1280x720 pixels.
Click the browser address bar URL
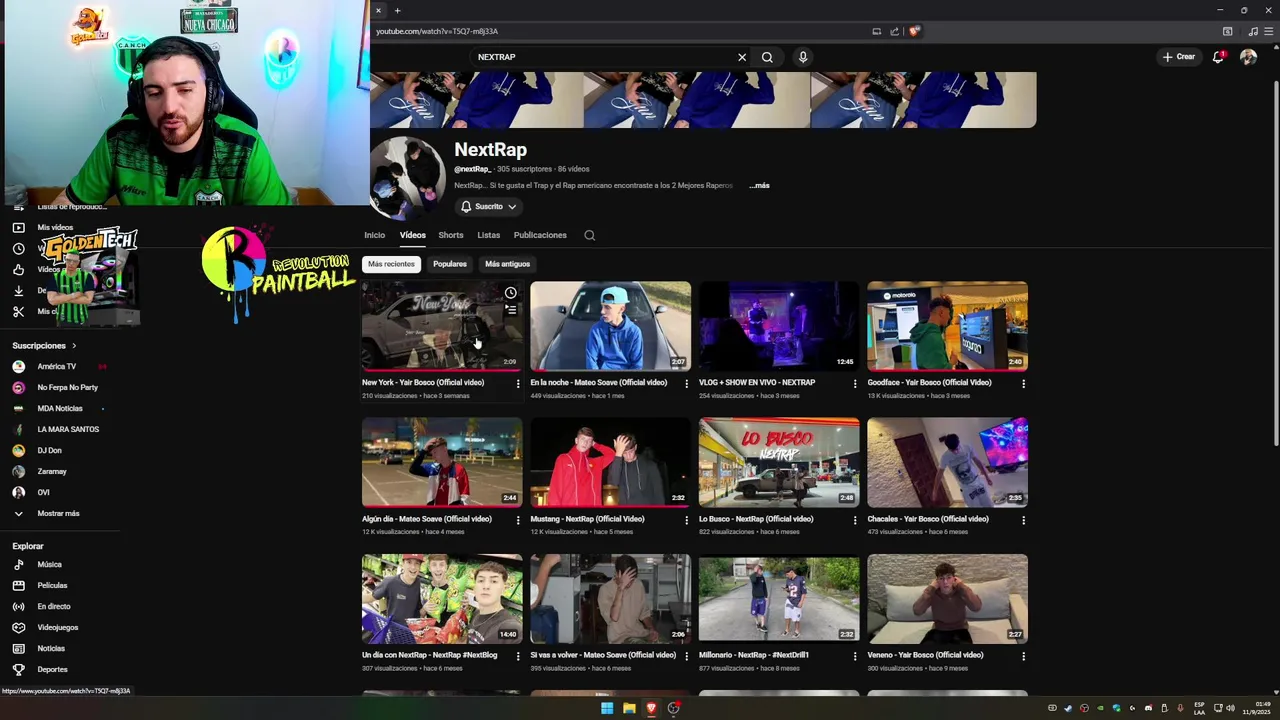(x=437, y=31)
